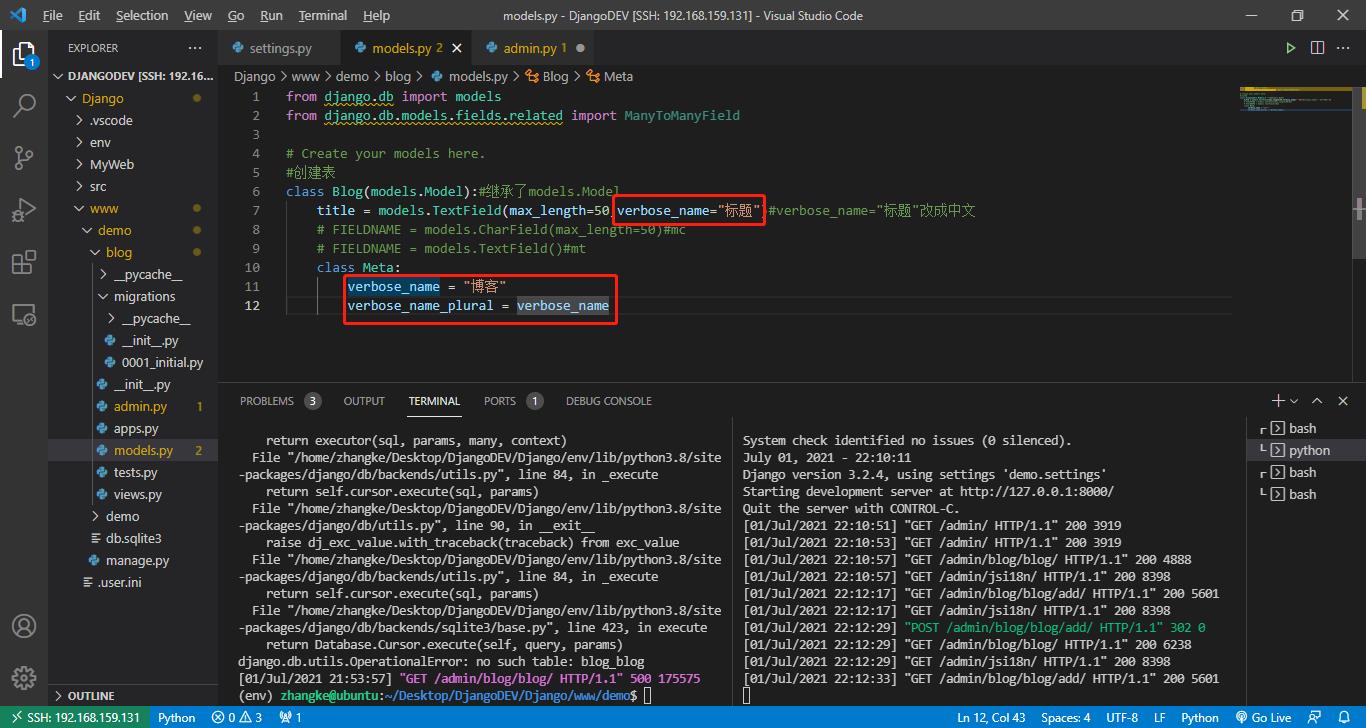Open 0001_initial.py in explorer
This screenshot has height=728, width=1366.
coord(133,362)
